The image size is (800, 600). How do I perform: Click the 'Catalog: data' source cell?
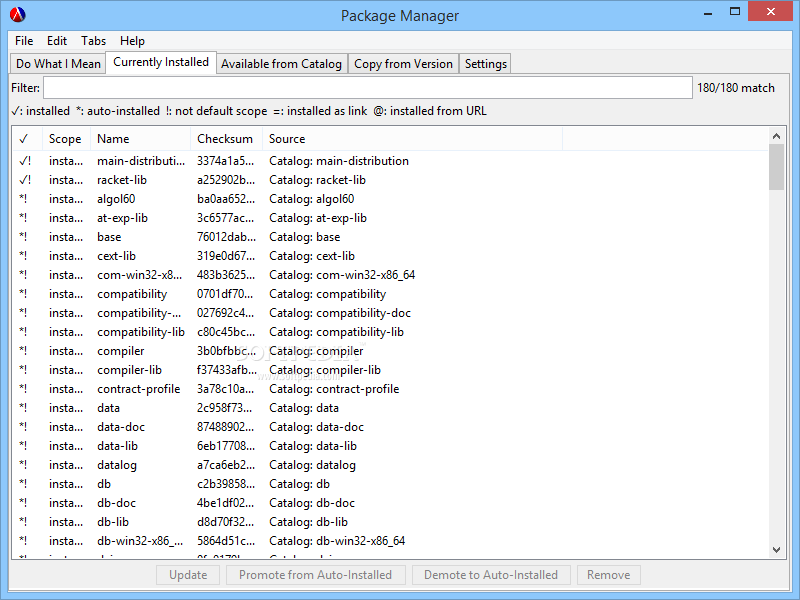[304, 408]
